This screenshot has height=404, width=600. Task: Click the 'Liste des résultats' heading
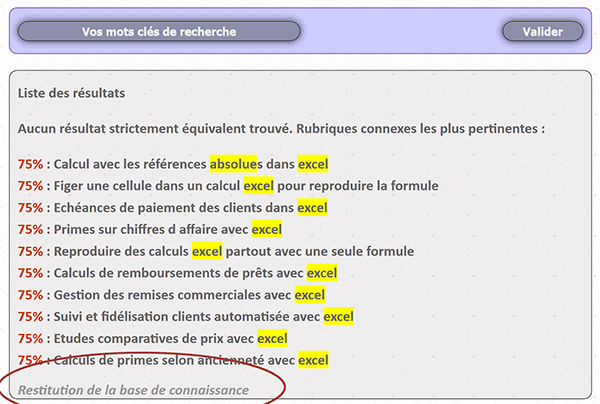tap(72, 93)
